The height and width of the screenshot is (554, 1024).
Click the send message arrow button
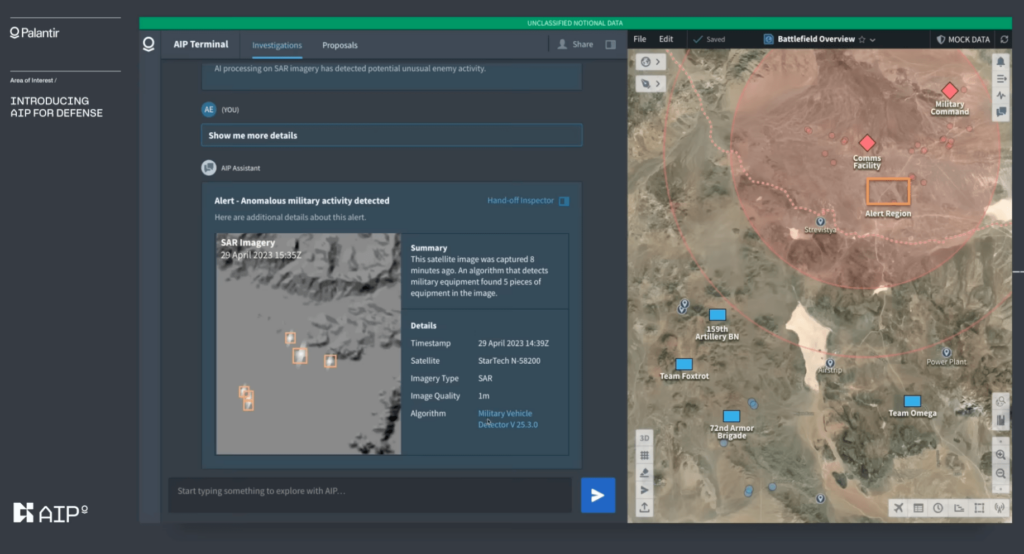(597, 495)
